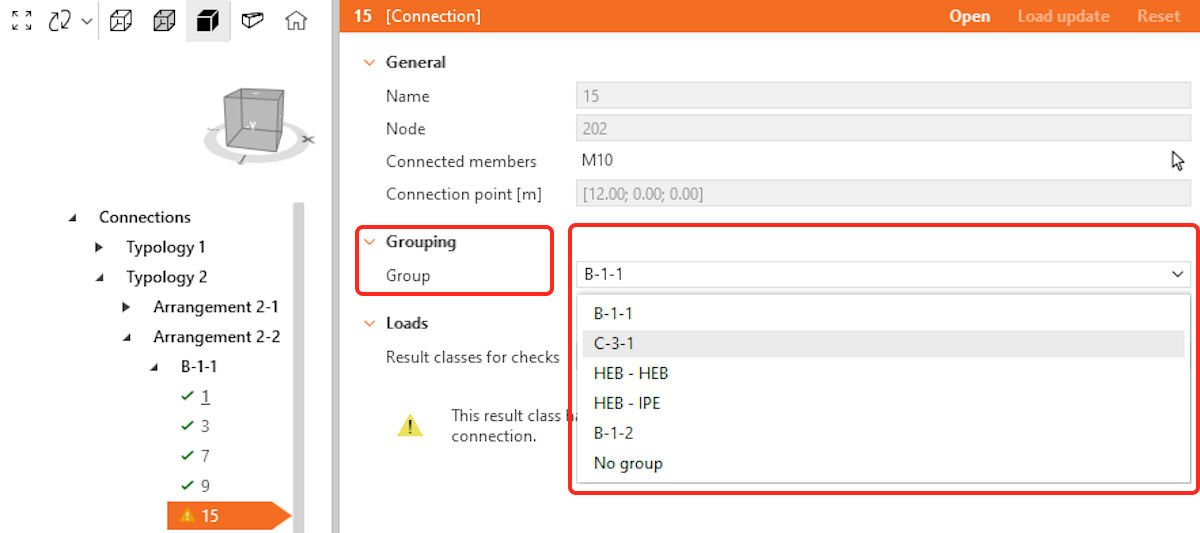1200x533 pixels.
Task: Select connection 7 in the tree
Action: click(204, 456)
